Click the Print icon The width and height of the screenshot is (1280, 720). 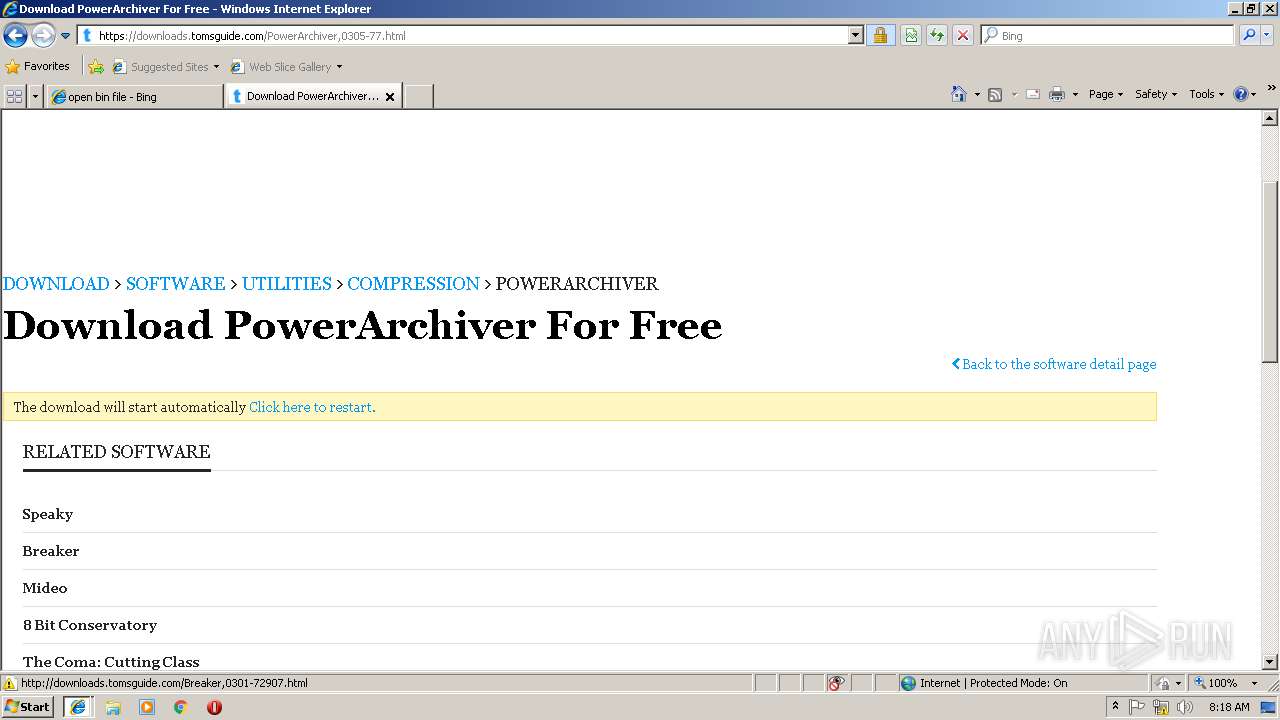(x=1057, y=94)
